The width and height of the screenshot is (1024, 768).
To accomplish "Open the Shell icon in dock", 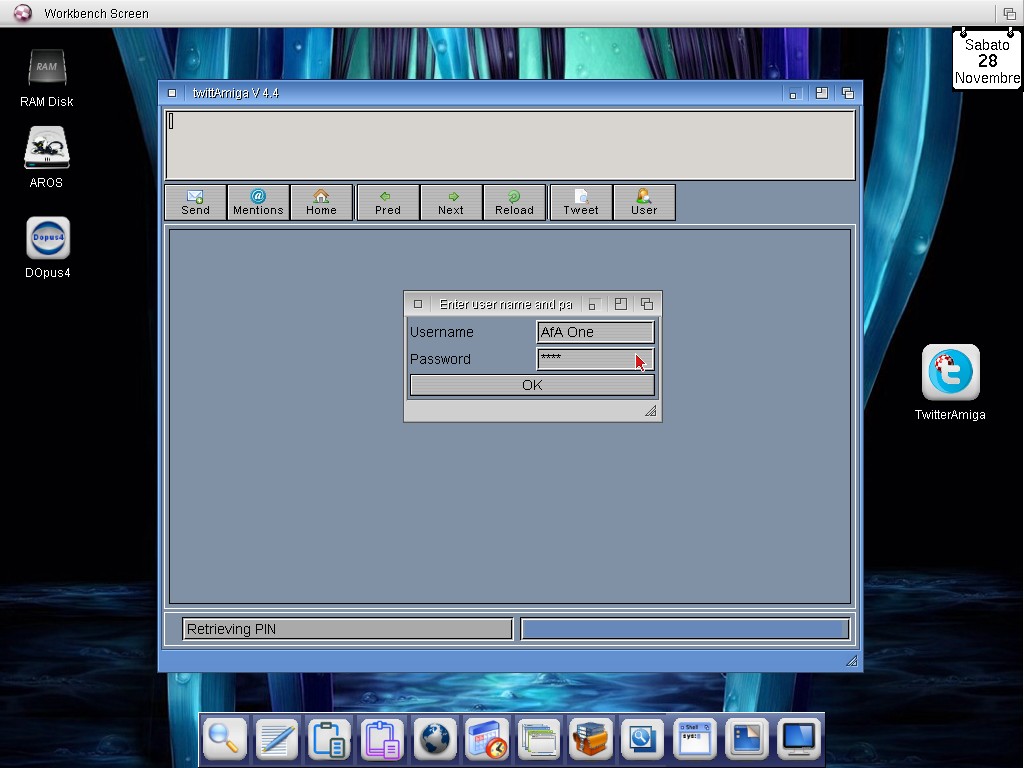I will coord(694,740).
